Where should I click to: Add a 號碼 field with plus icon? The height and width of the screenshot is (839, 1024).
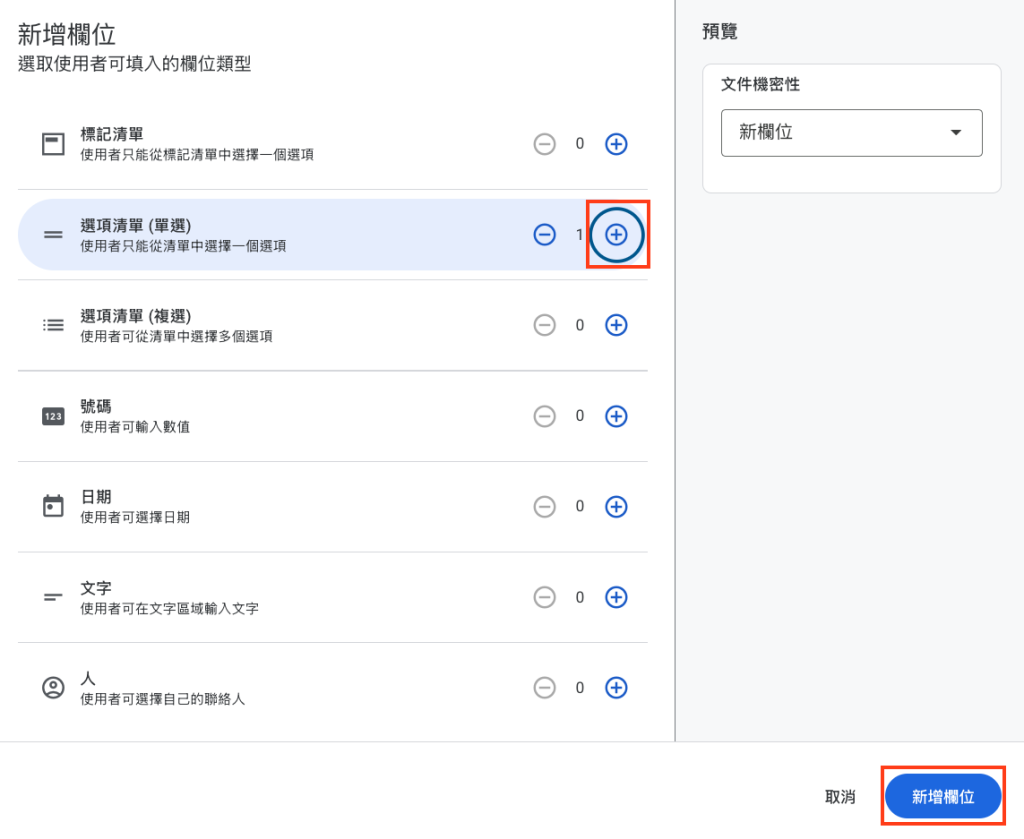coord(616,416)
